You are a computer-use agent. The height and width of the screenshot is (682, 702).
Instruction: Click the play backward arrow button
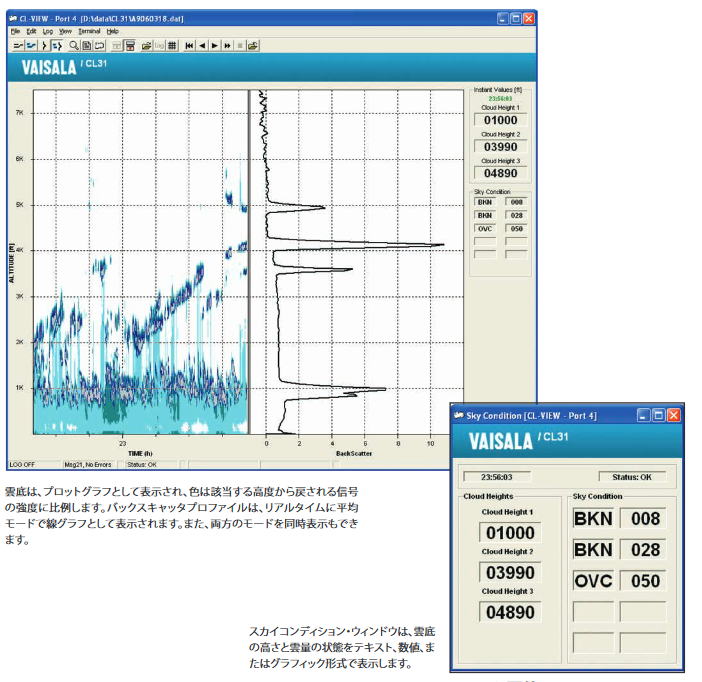click(202, 46)
